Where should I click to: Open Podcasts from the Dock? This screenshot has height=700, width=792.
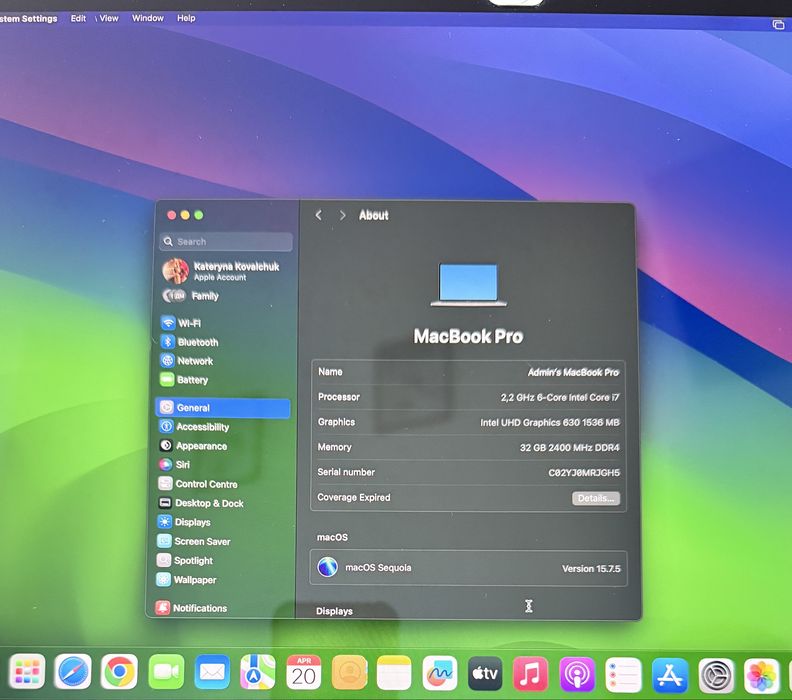(x=577, y=674)
